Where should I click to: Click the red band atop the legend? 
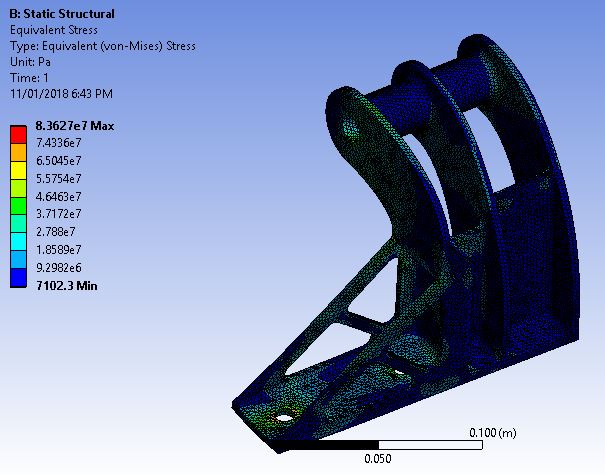coord(17,133)
